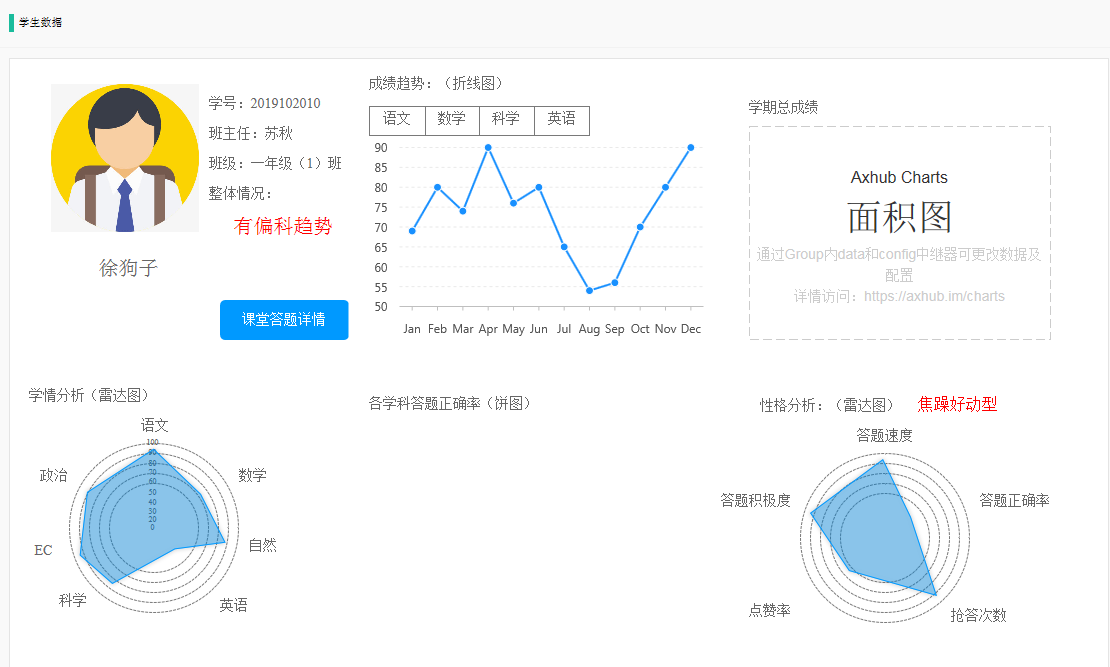Click the student name 徐狗子
The height and width of the screenshot is (667, 1110).
(x=128, y=268)
